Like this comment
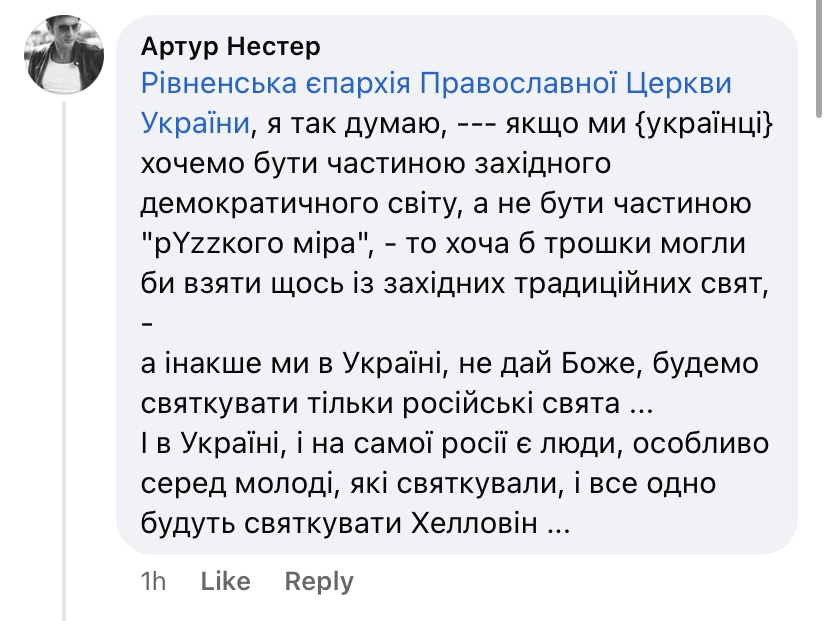 point(225,581)
